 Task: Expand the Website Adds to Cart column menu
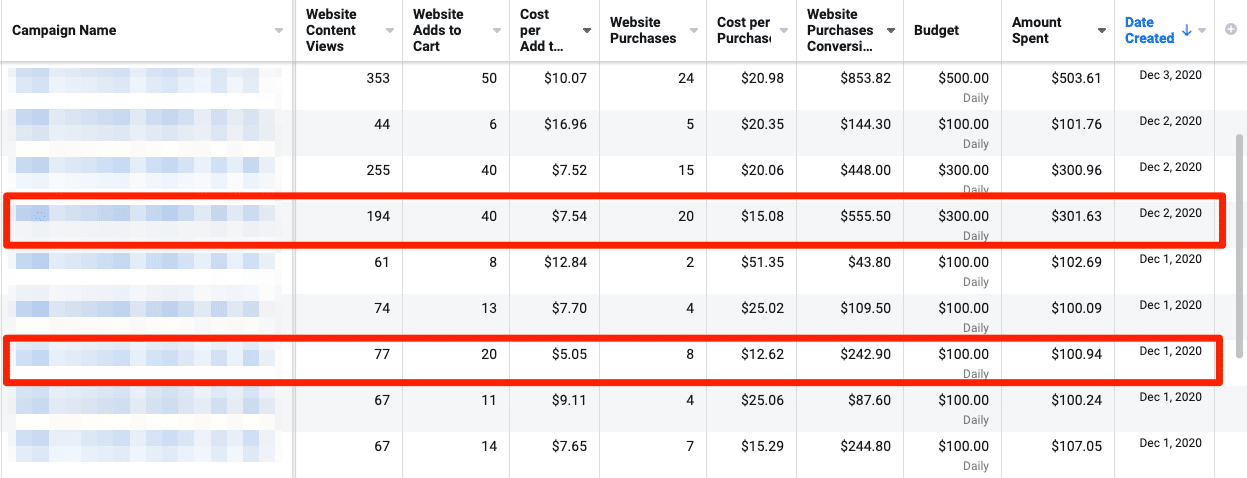(496, 31)
